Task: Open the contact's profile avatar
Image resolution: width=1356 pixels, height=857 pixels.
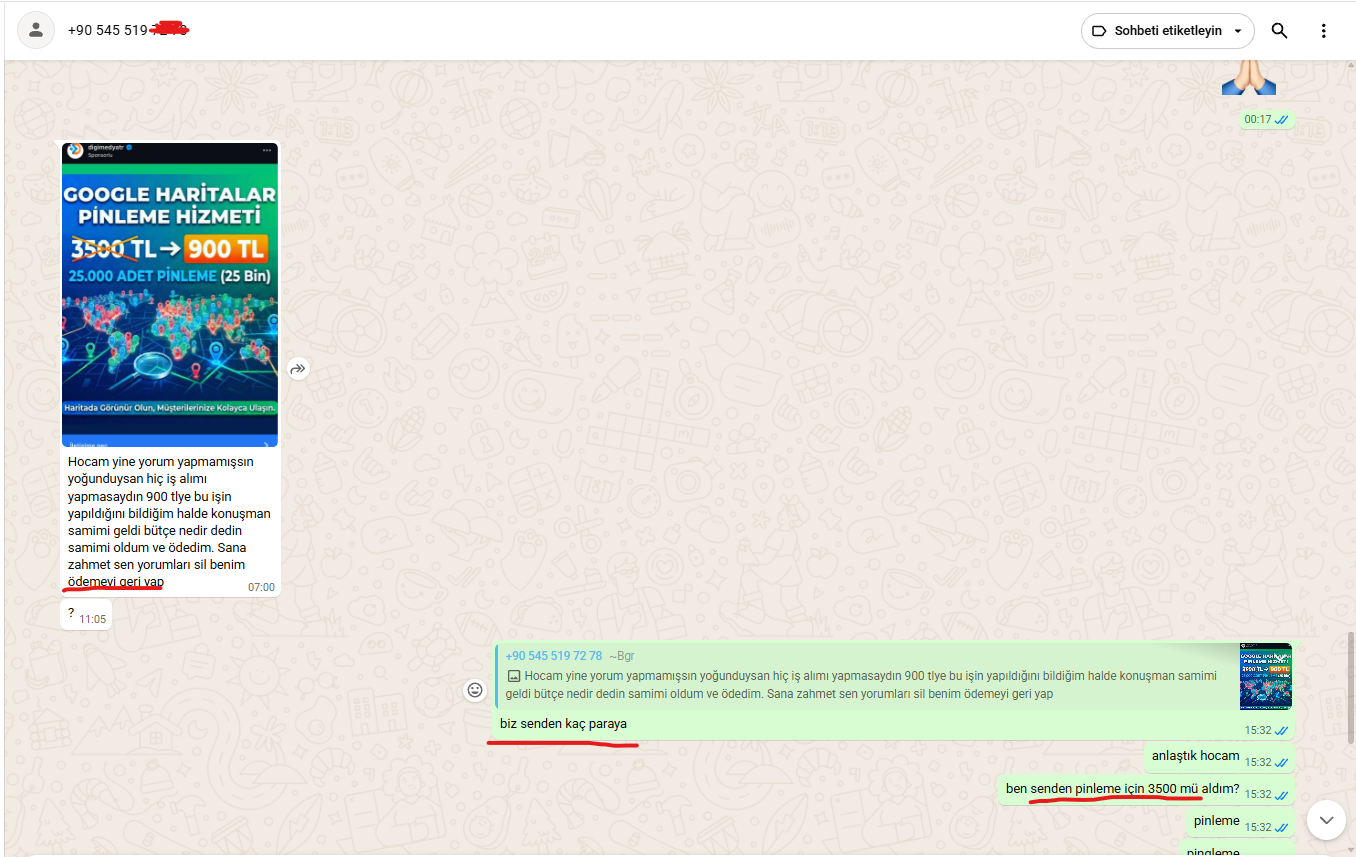Action: [36, 30]
